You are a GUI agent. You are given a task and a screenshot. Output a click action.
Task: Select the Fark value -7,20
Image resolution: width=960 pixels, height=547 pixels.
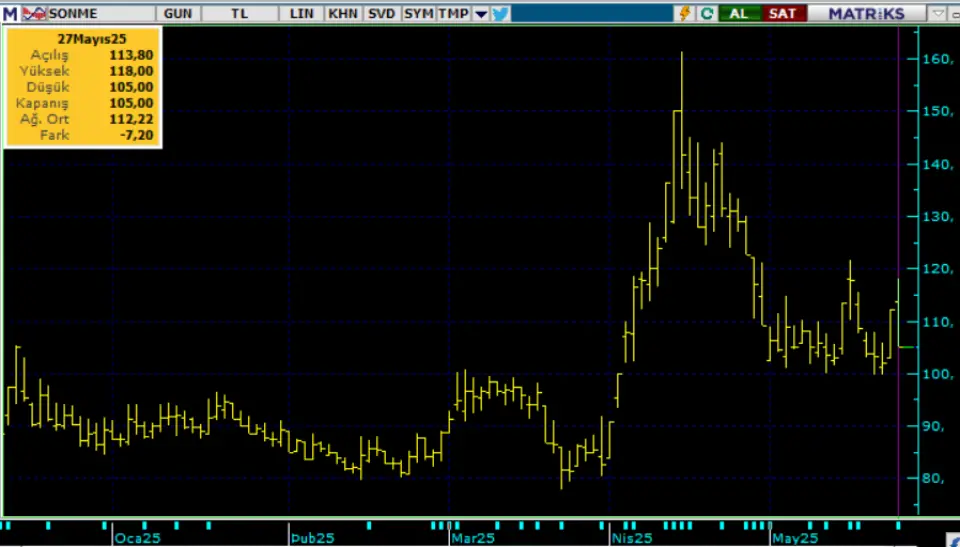point(136,135)
